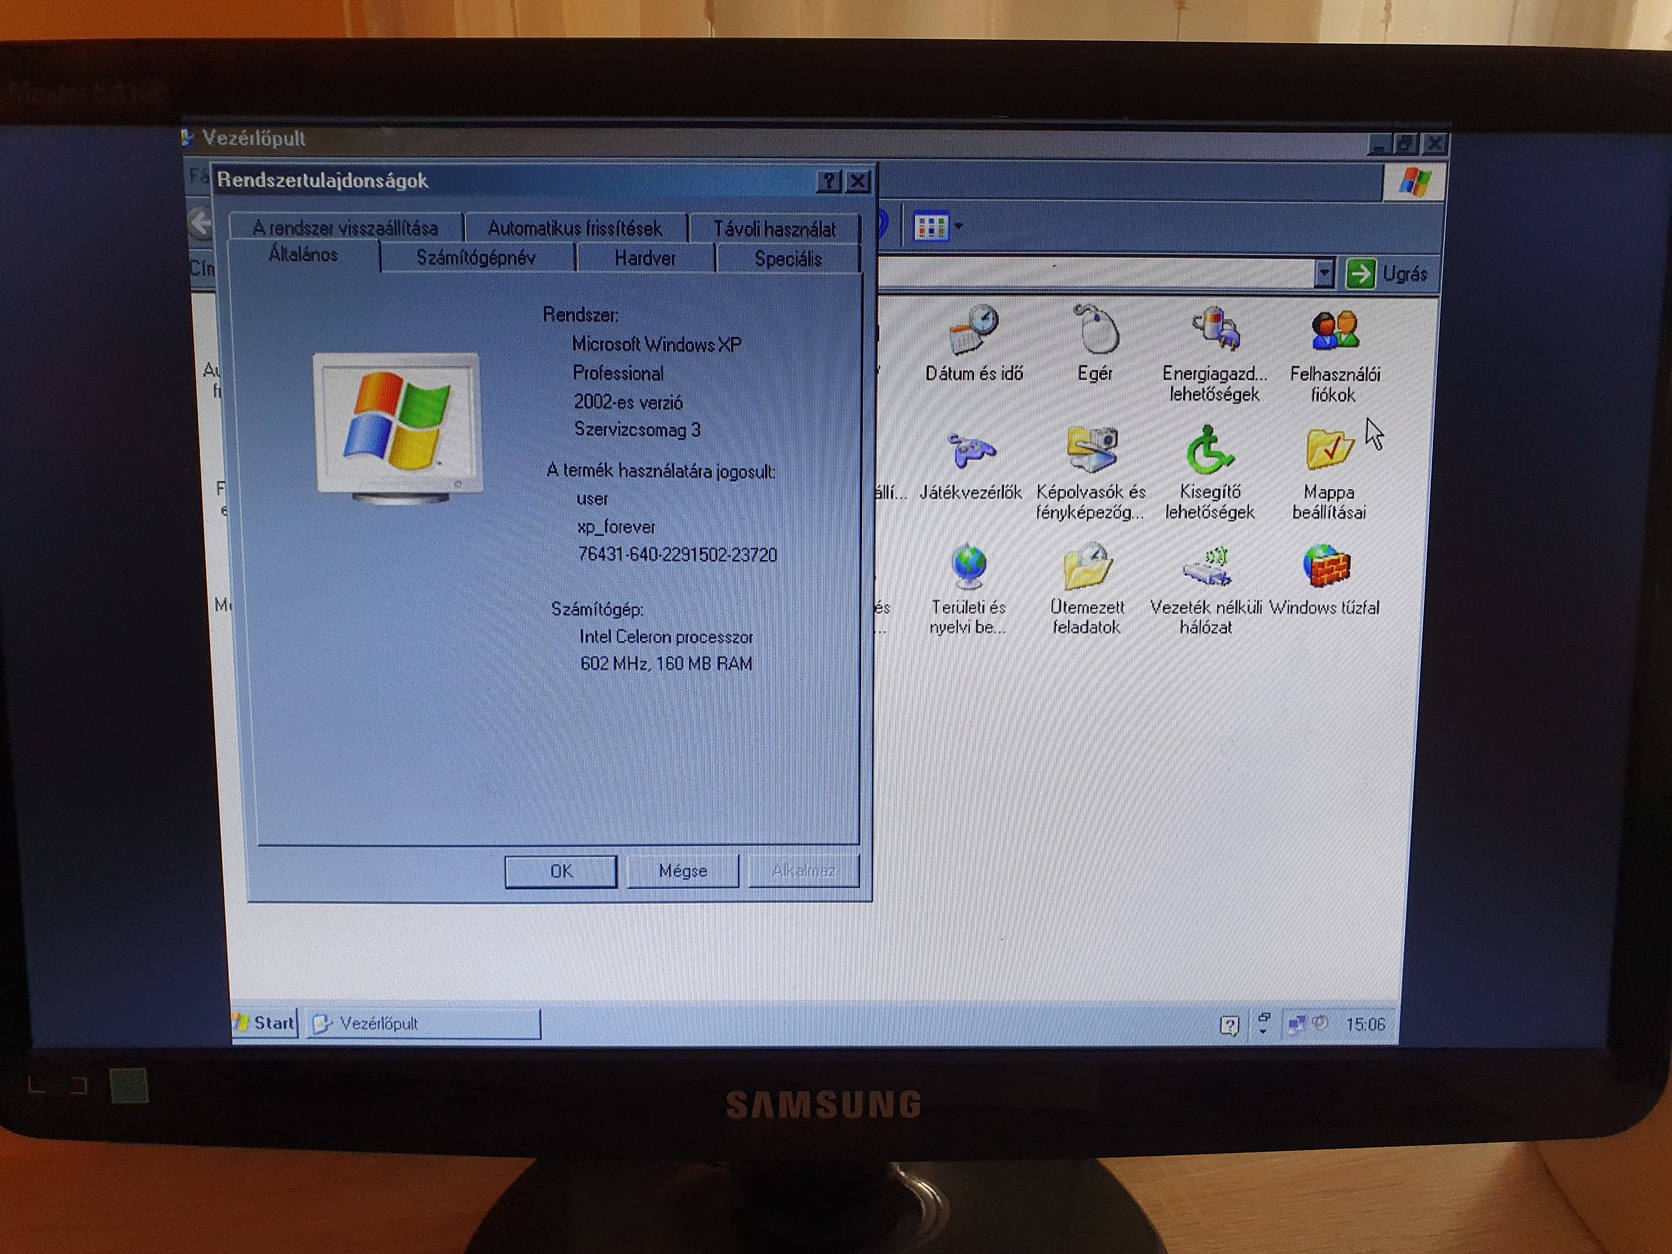
Task: Open the Start menu
Action: click(x=265, y=1023)
